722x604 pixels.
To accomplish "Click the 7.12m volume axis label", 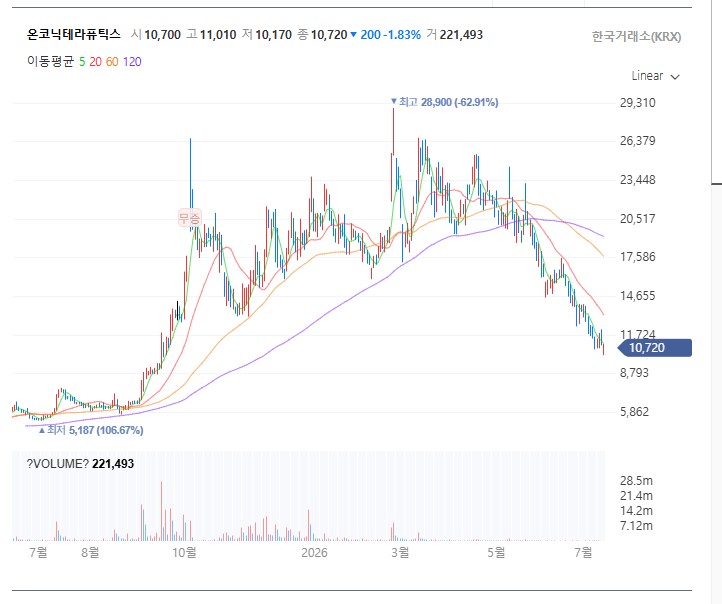I will (636, 526).
